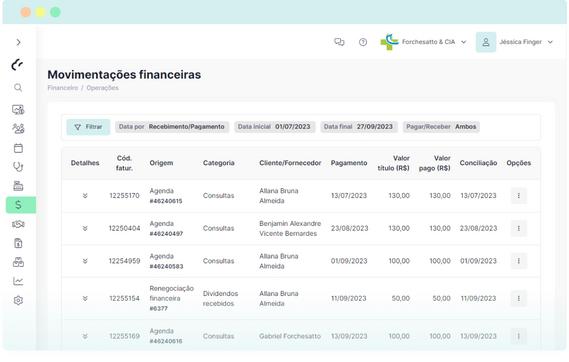The image size is (569, 362).
Task: Open the patients group sidebar icon
Action: click(x=18, y=128)
